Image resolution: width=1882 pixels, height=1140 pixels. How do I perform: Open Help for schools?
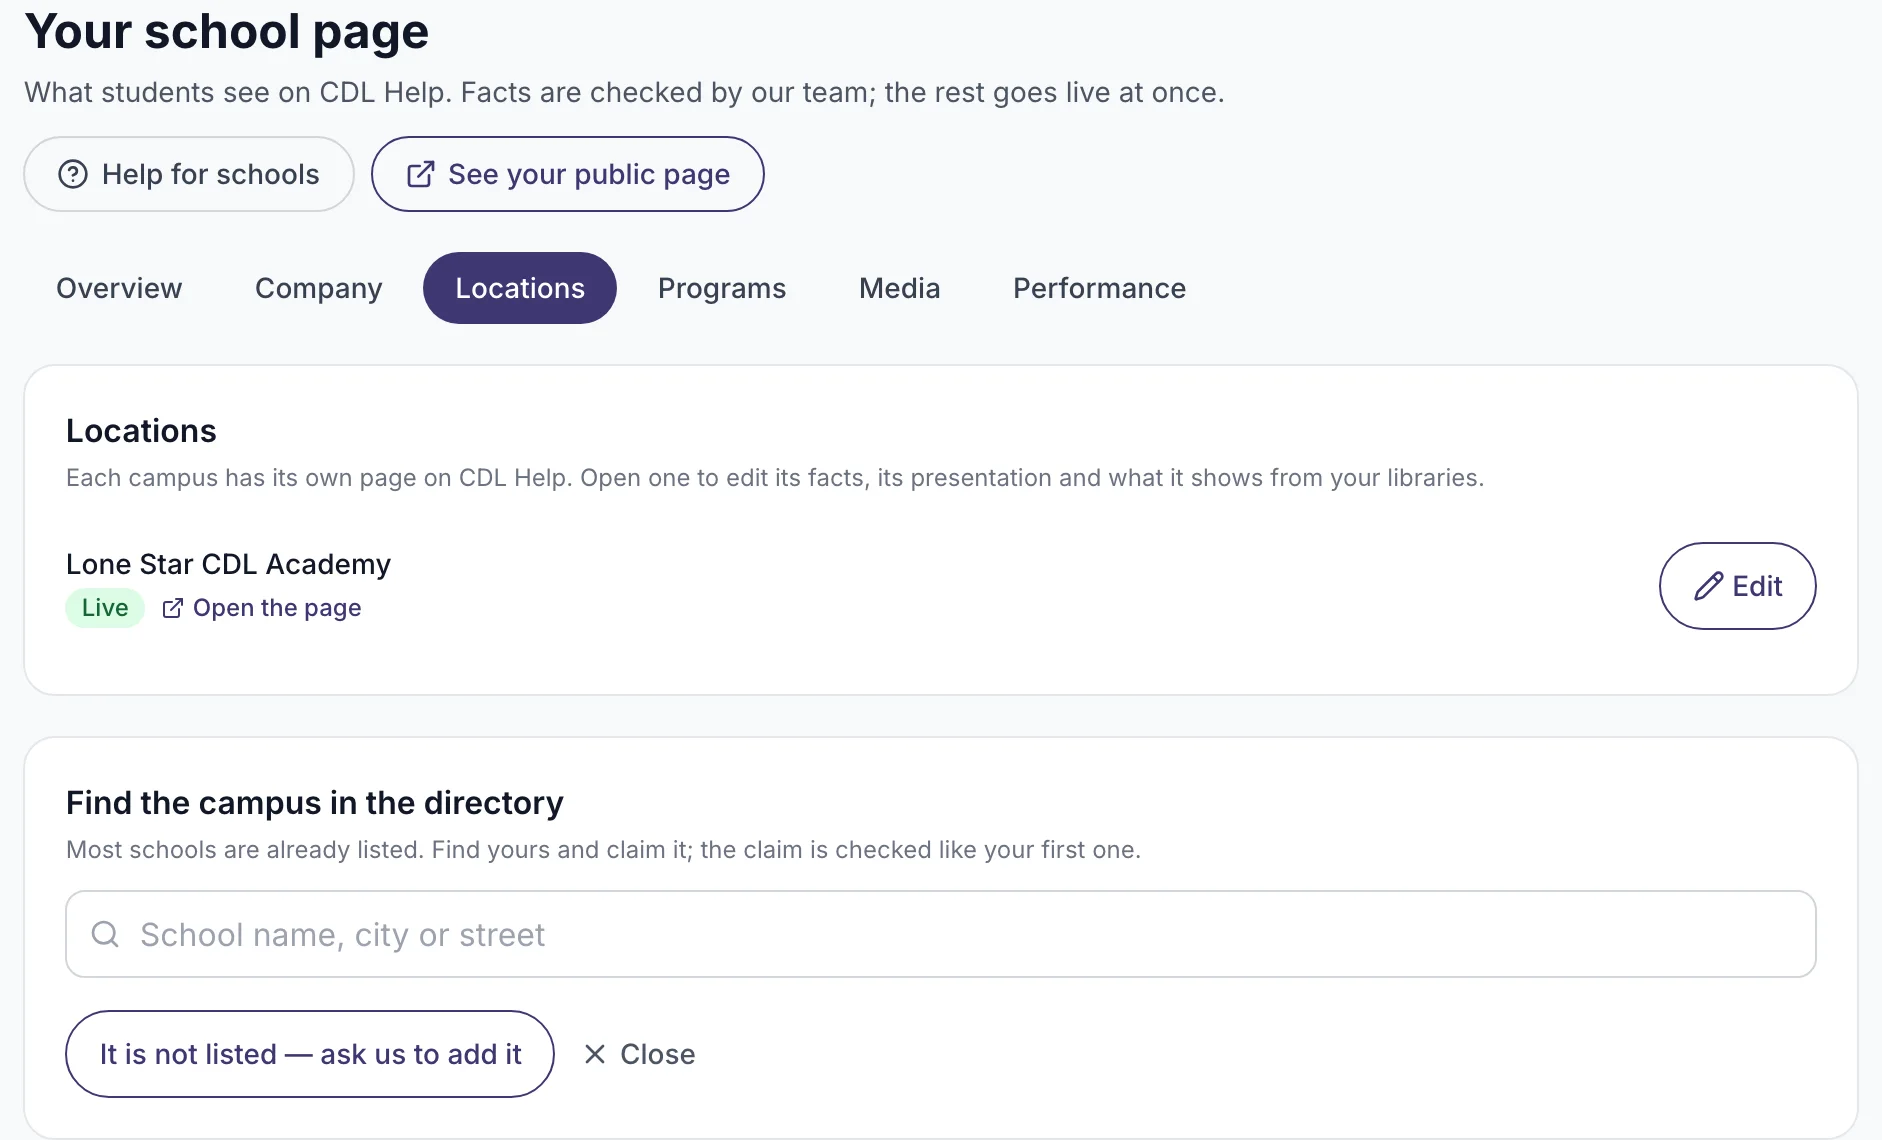pos(189,174)
